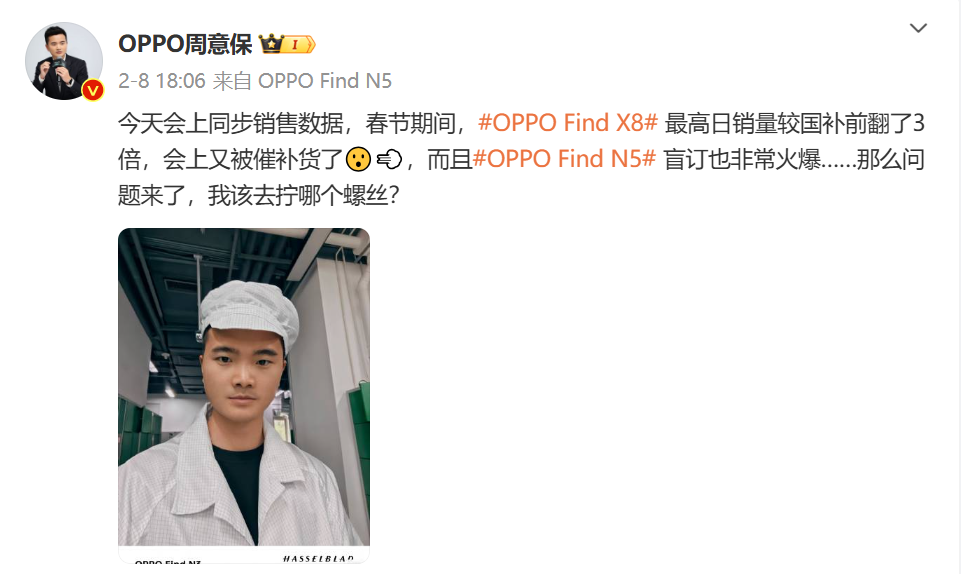
Task: Click the text 会上又被催补货了
Action: tap(252, 159)
